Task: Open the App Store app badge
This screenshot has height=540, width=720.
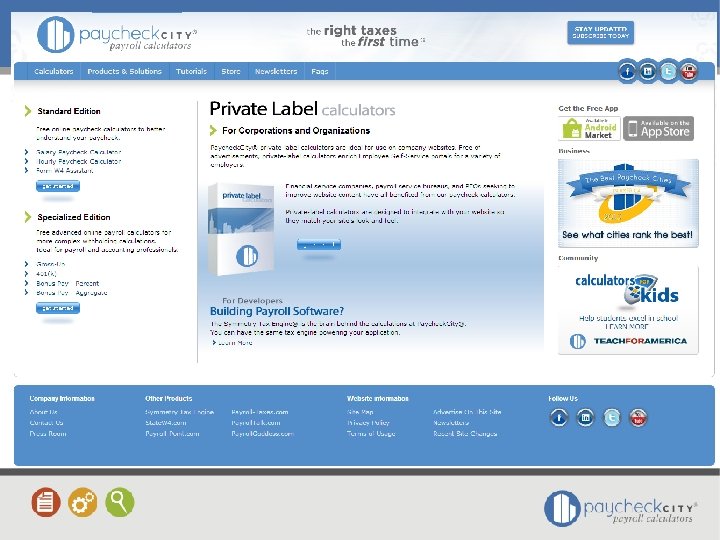Action: [x=658, y=128]
